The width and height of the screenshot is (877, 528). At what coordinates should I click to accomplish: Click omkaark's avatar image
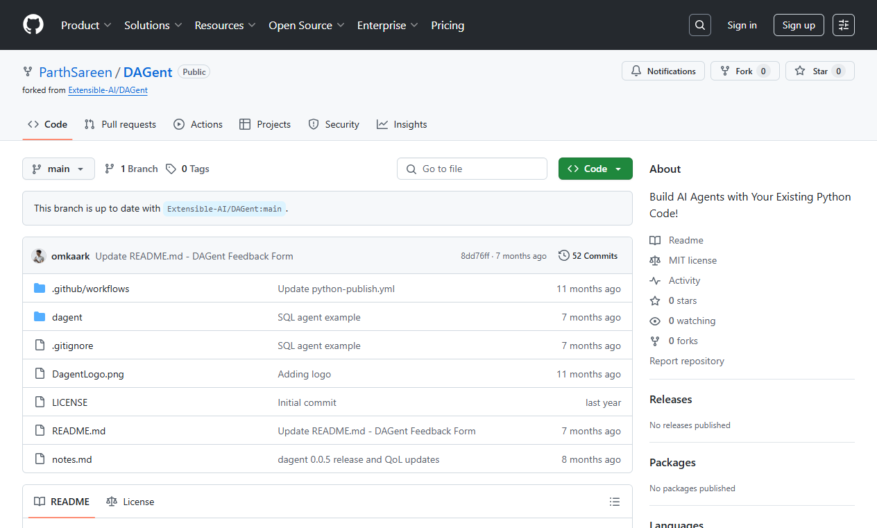pyautogui.click(x=39, y=256)
